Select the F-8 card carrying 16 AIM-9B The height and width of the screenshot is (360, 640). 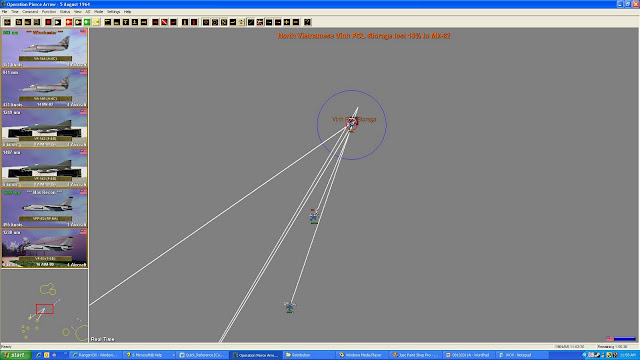(x=44, y=248)
